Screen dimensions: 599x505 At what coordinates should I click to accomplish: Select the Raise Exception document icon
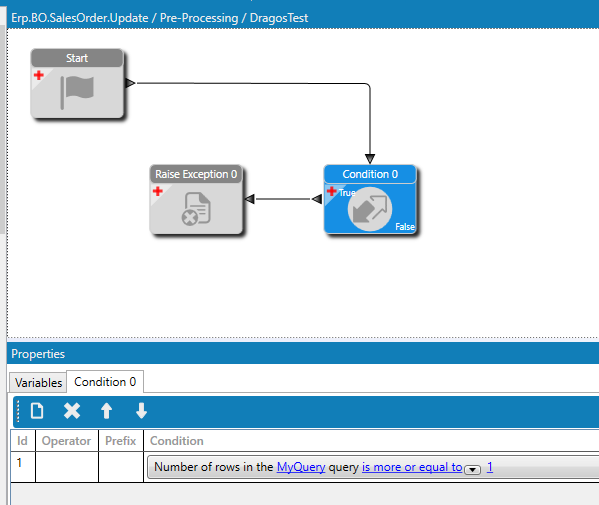pyautogui.click(x=196, y=209)
